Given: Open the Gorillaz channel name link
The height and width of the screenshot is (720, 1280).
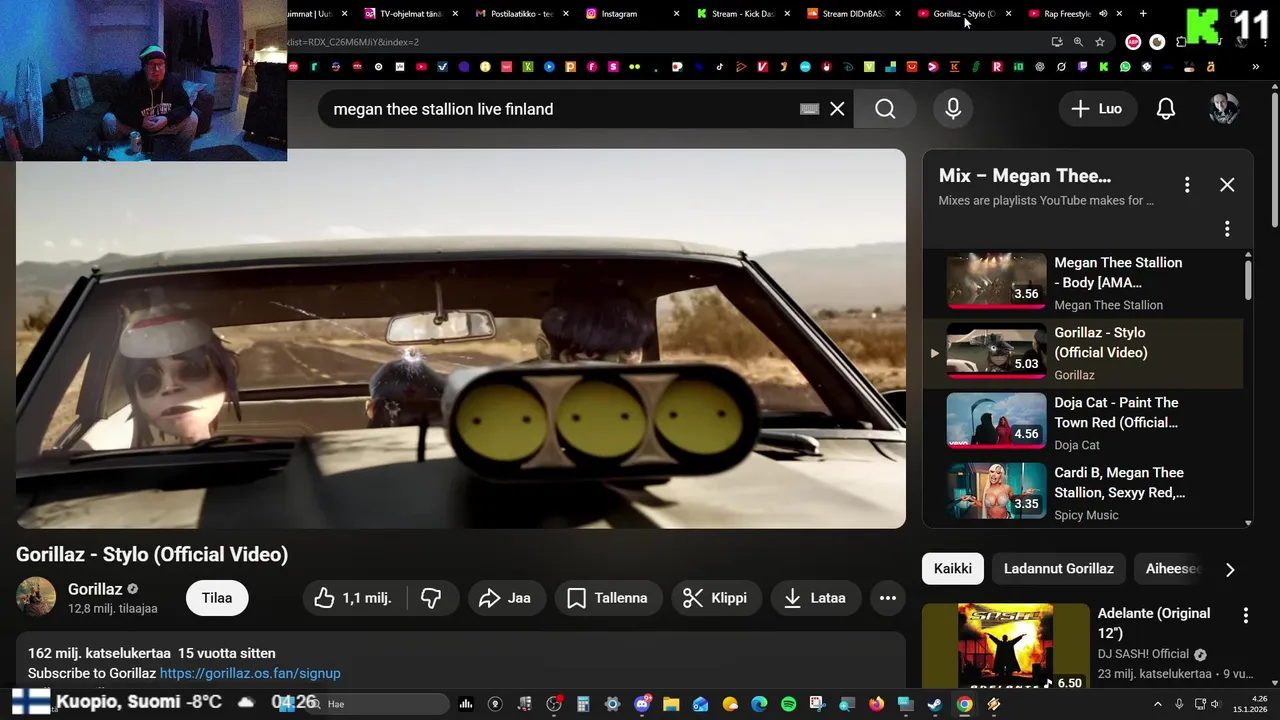Looking at the screenshot, I should [x=95, y=589].
